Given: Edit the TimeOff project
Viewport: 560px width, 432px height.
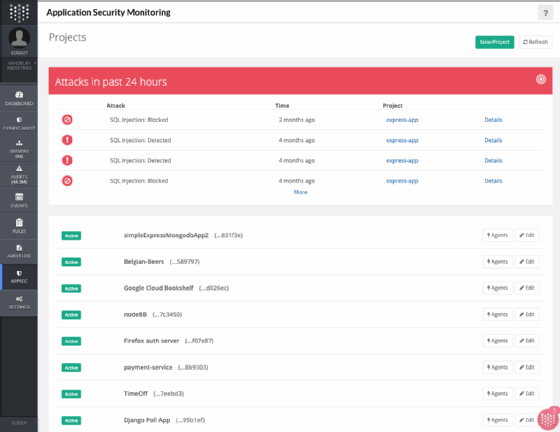Looking at the screenshot, I should (527, 394).
